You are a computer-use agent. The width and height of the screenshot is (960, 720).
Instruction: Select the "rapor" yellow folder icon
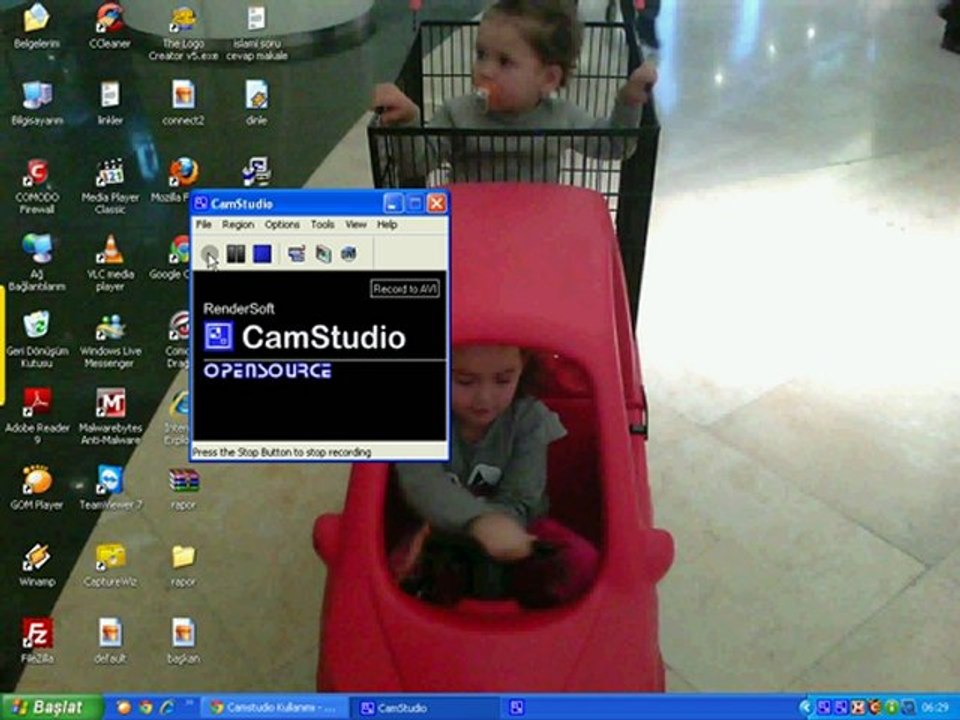click(183, 564)
